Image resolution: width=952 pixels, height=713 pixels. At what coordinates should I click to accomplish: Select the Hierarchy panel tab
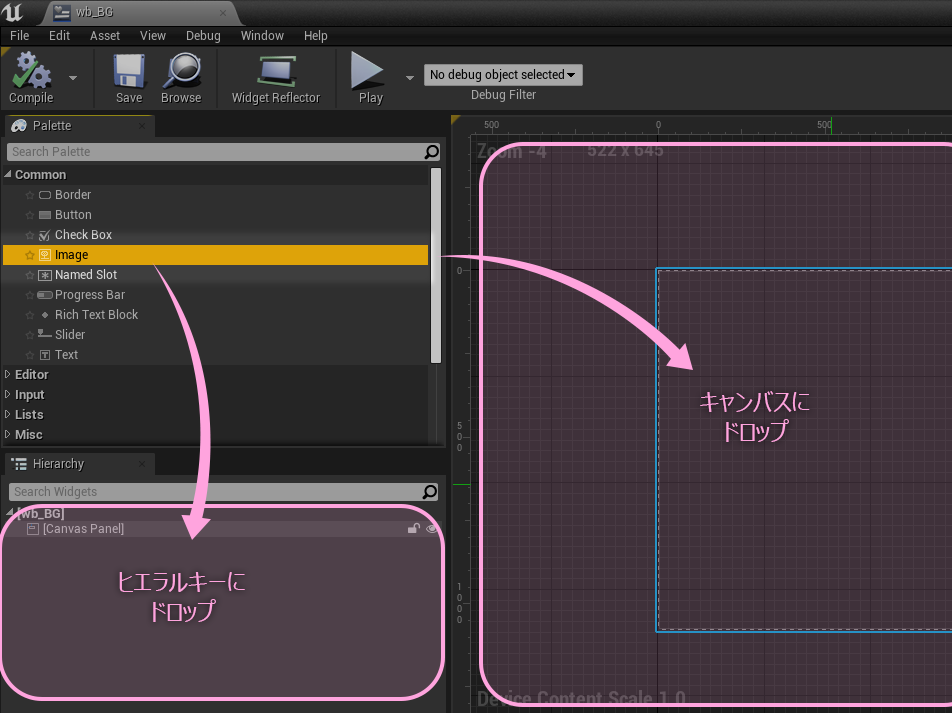point(79,464)
